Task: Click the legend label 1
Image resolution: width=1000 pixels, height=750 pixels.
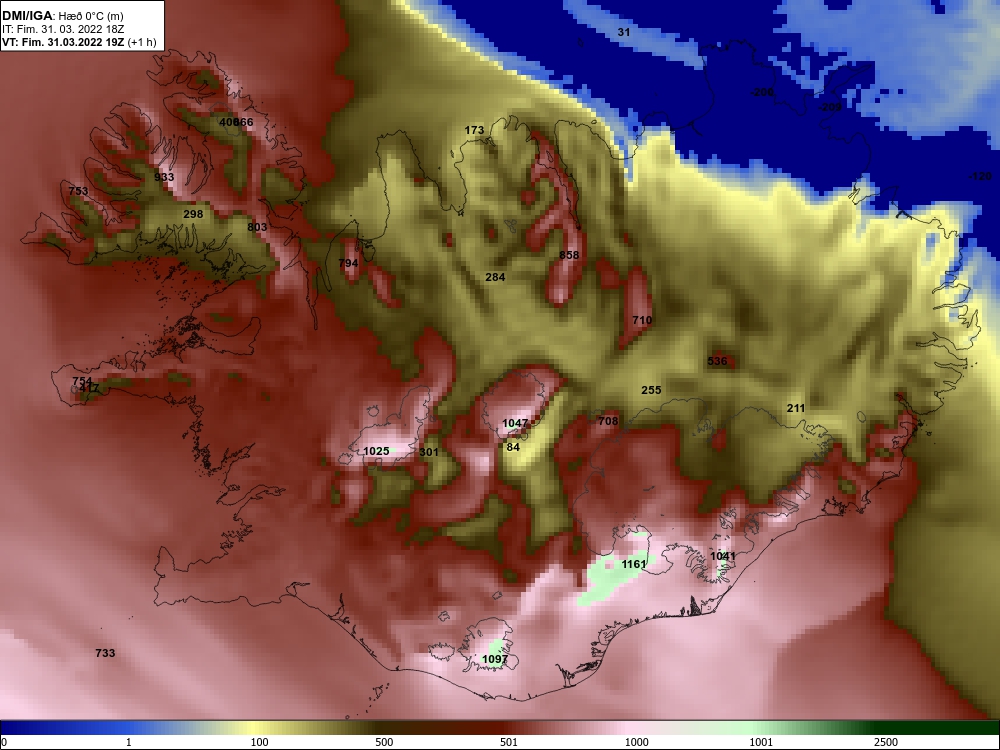Action: [128, 742]
